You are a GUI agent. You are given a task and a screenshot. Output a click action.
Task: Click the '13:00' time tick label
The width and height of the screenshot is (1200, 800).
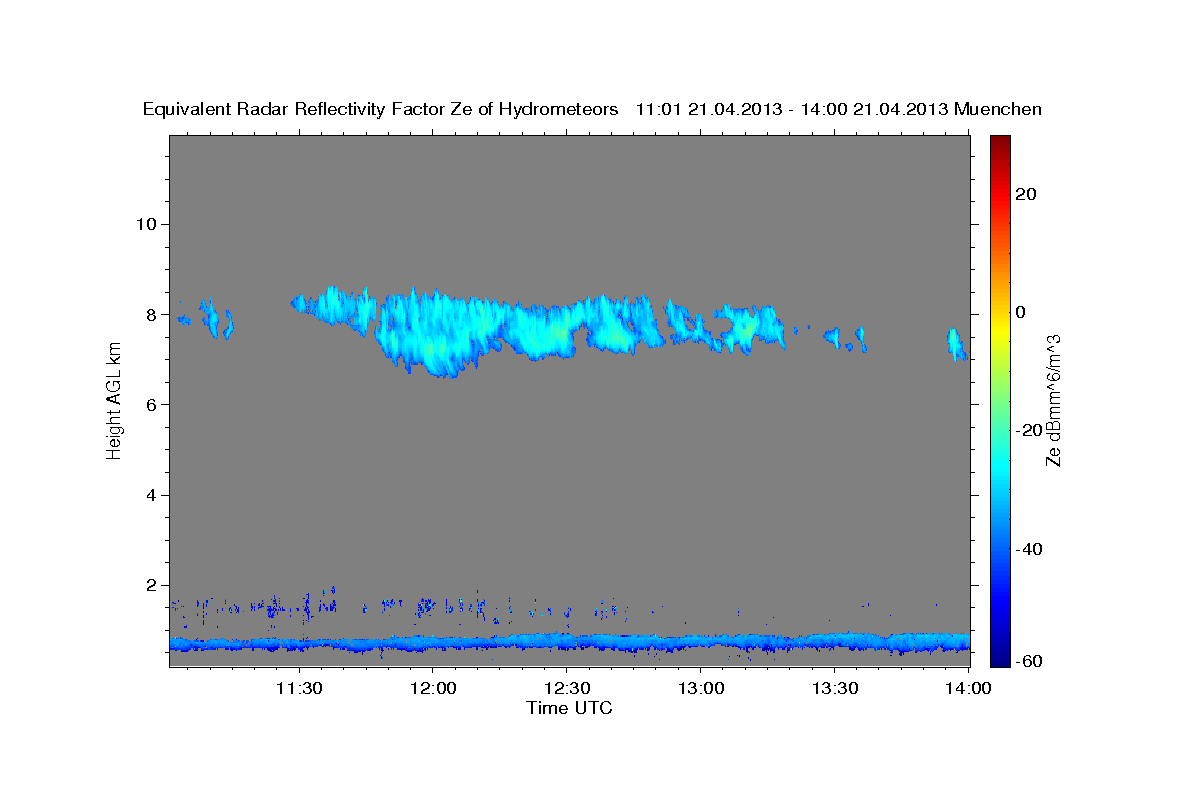tap(701, 690)
